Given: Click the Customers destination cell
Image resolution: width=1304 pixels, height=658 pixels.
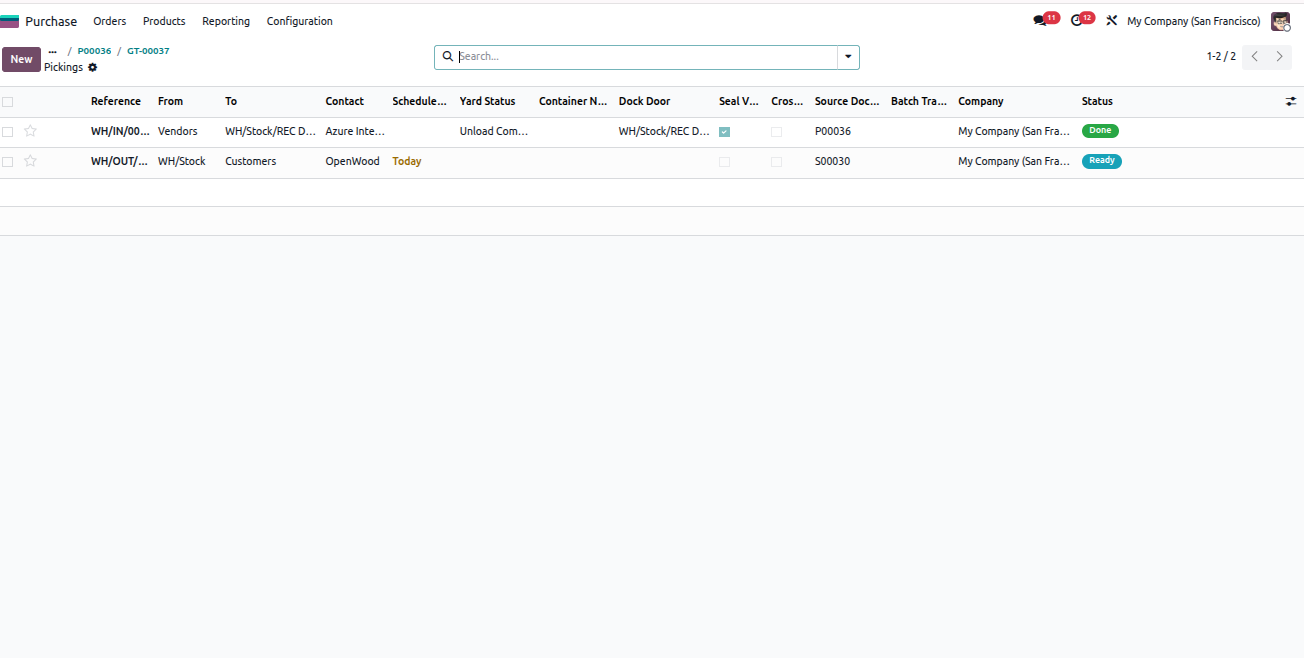Looking at the screenshot, I should coord(251,161).
